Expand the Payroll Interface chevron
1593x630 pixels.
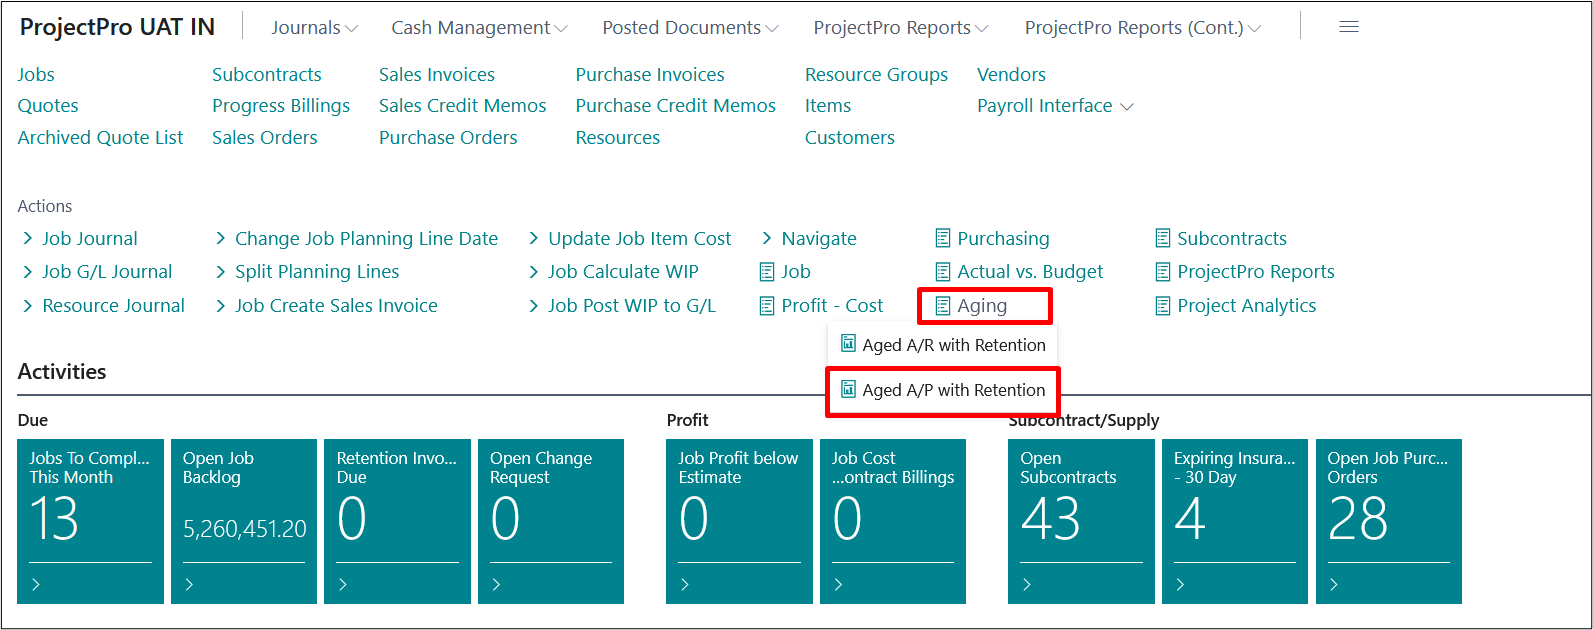(x=1127, y=107)
